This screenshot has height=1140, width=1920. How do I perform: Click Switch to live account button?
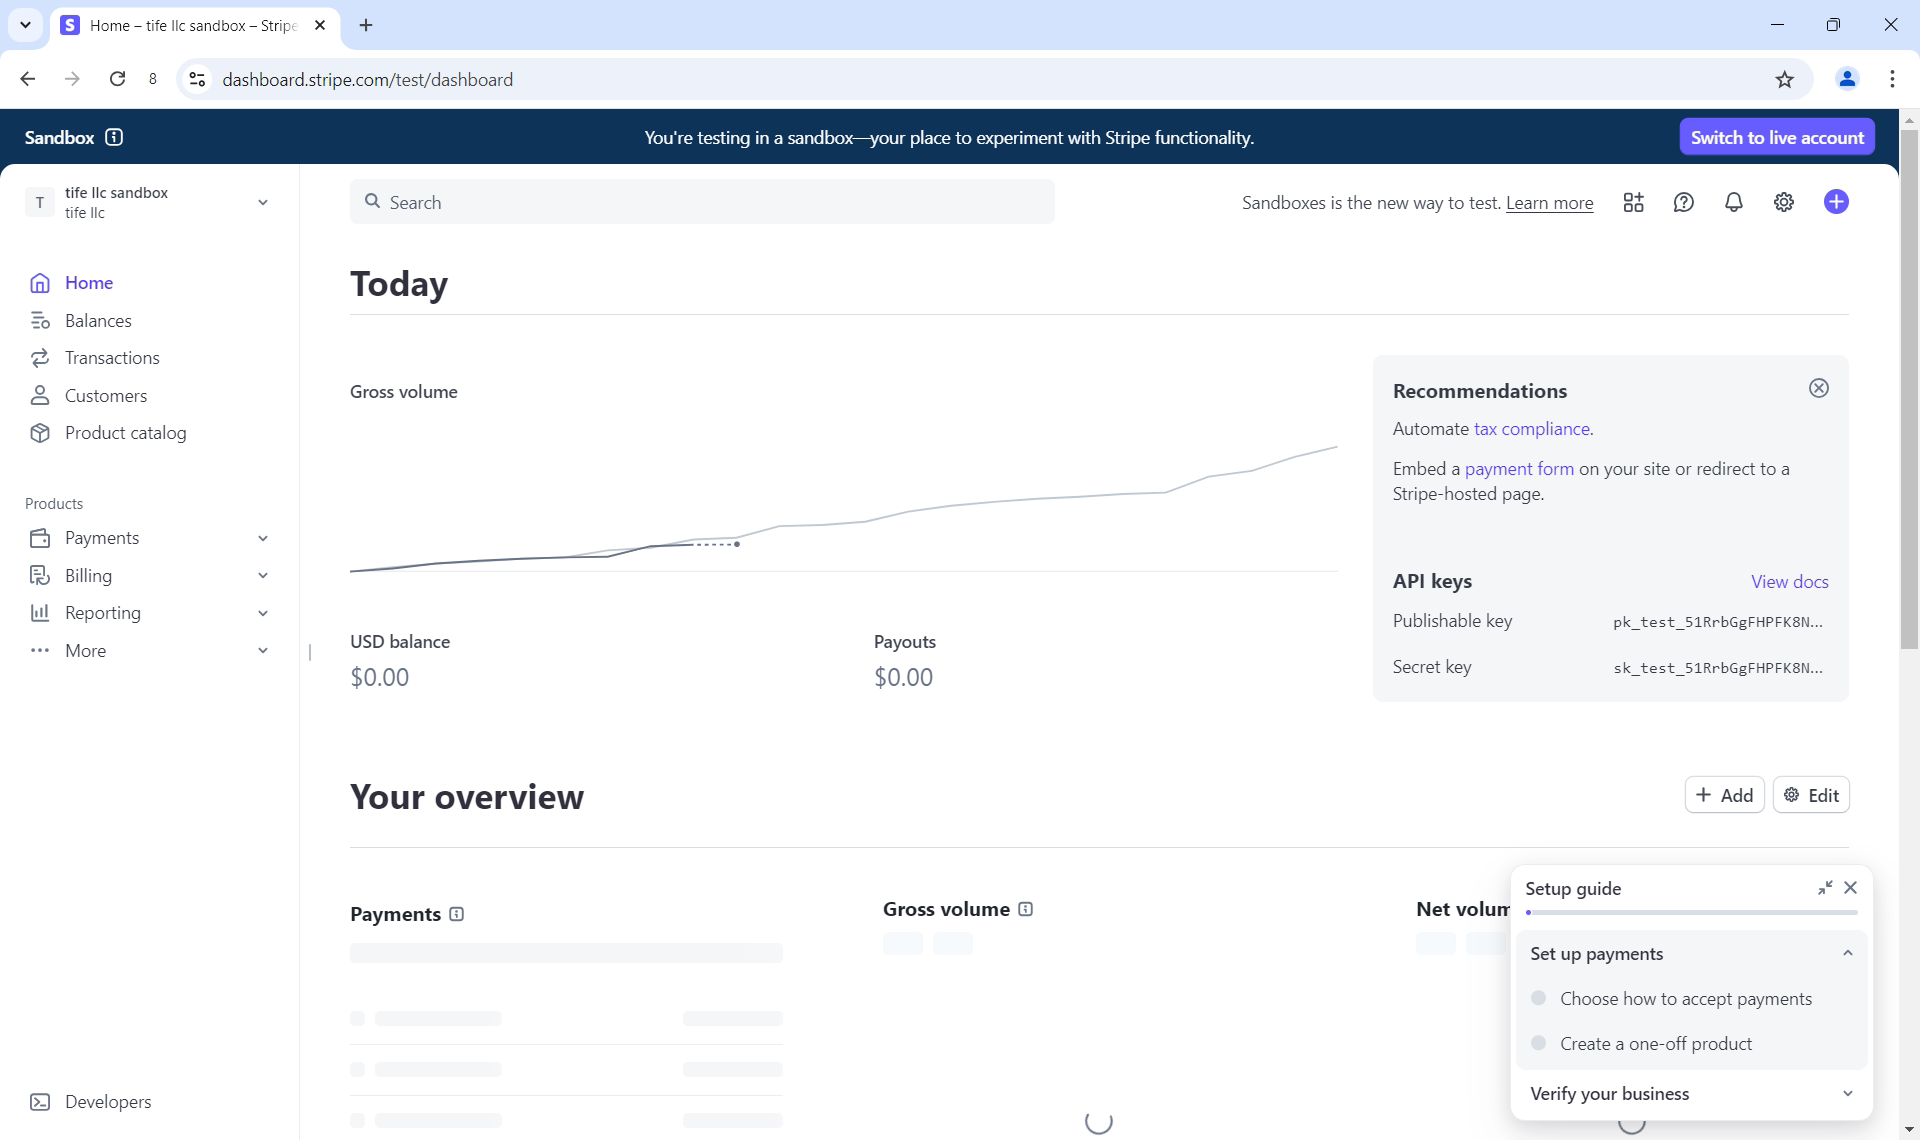pyautogui.click(x=1777, y=137)
